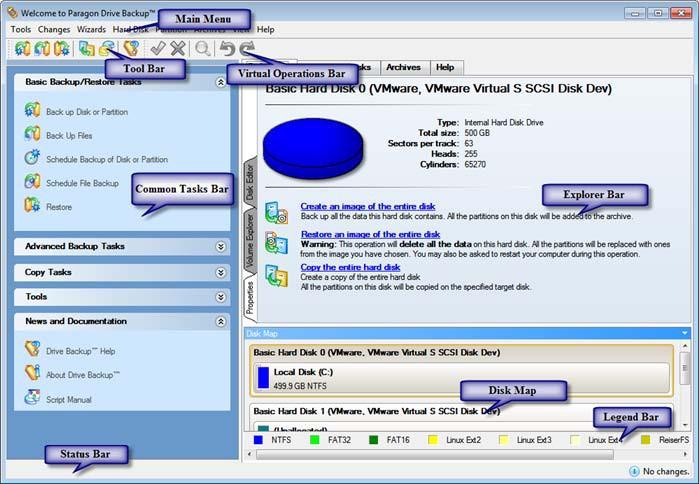The width and height of the screenshot is (699, 484).
Task: Discard pending changes with the X icon
Action: click(178, 48)
